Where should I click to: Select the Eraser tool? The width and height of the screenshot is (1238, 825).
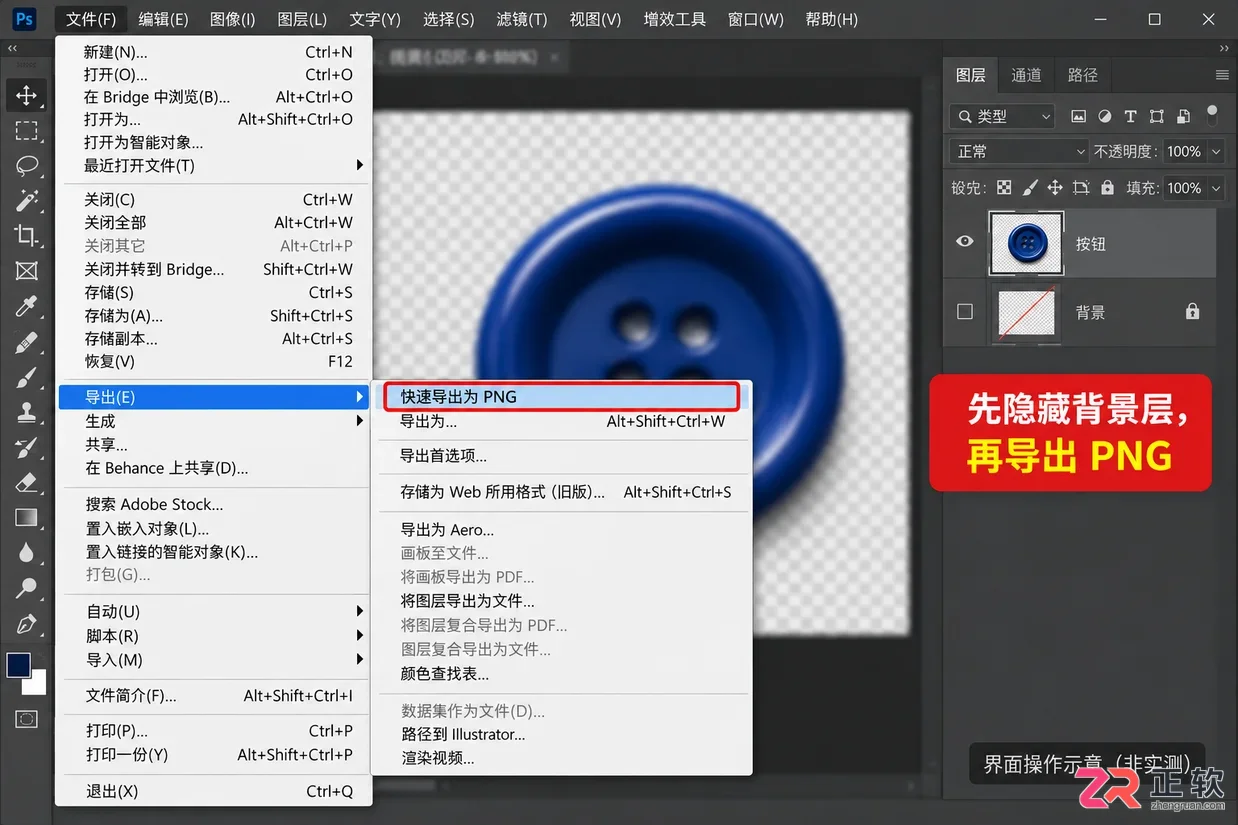click(x=26, y=483)
